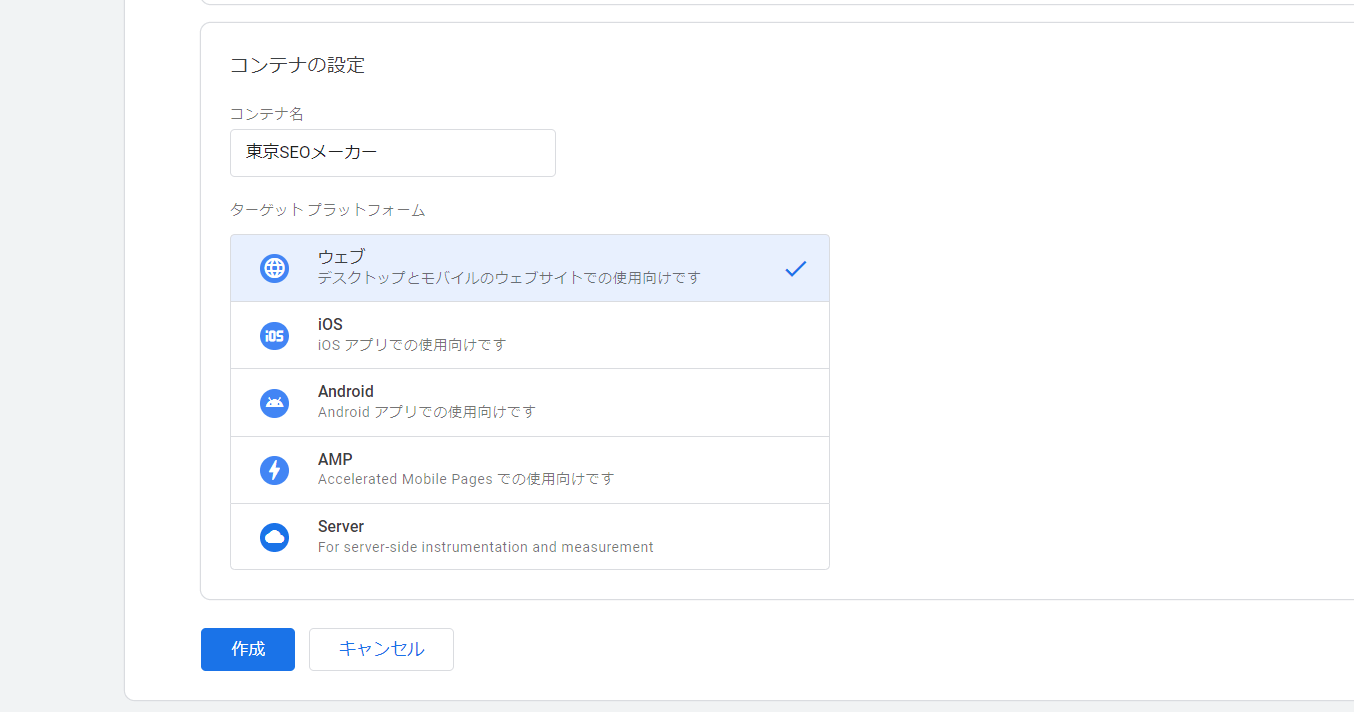Click the checkmark on the ウェブ row
Screen dimensions: 1354x712
pyautogui.click(x=796, y=268)
